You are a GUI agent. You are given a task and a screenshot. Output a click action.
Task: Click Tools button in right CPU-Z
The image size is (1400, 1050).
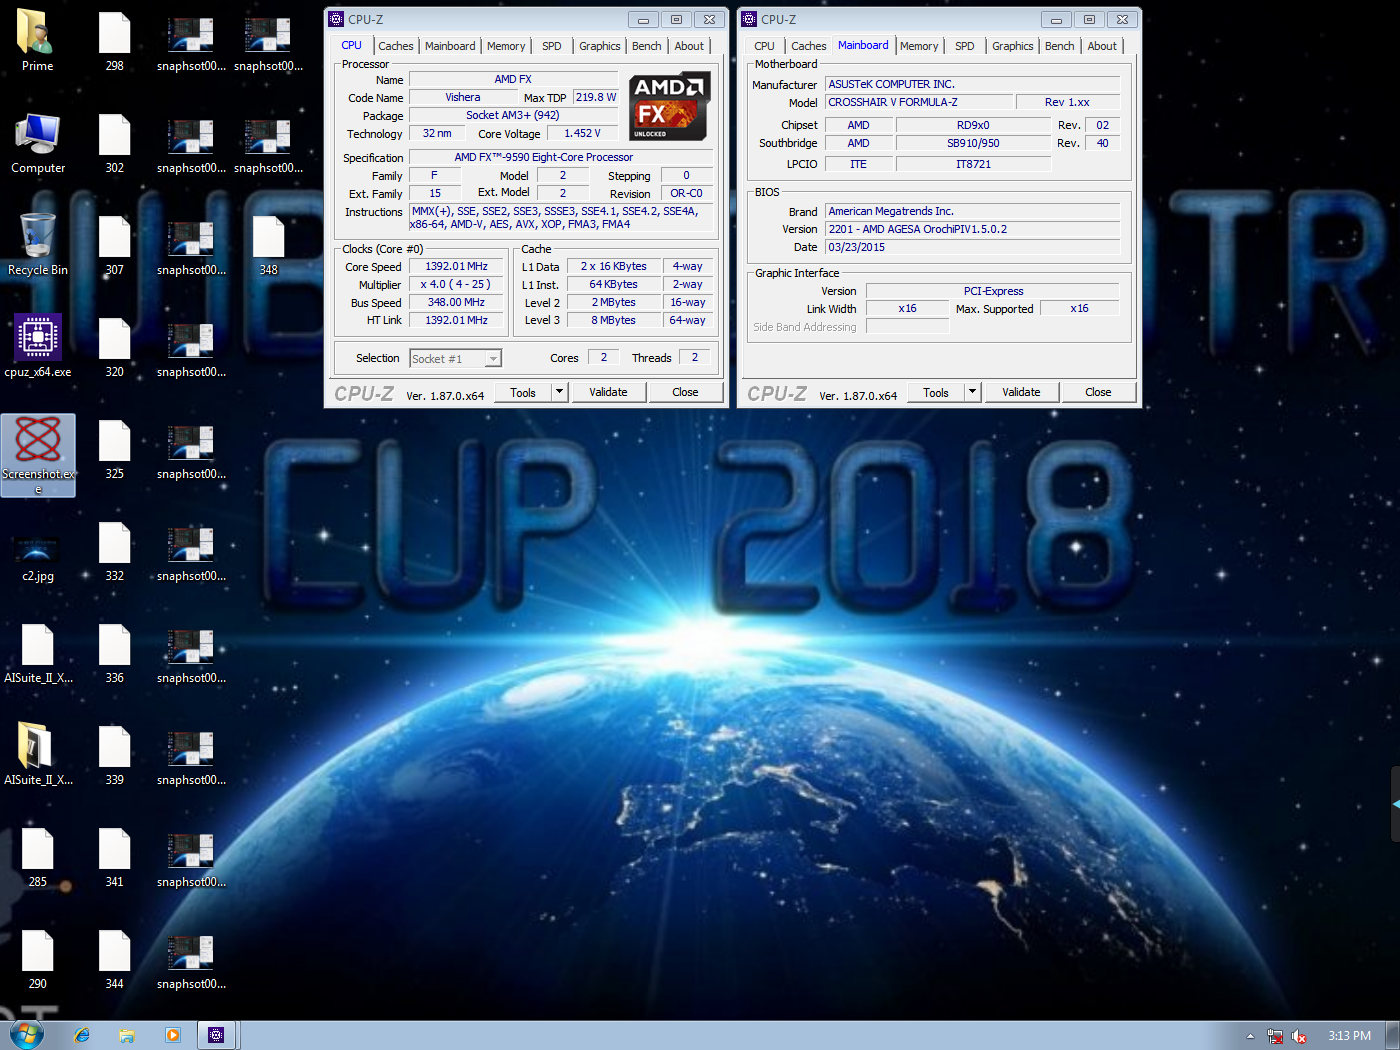tap(936, 392)
